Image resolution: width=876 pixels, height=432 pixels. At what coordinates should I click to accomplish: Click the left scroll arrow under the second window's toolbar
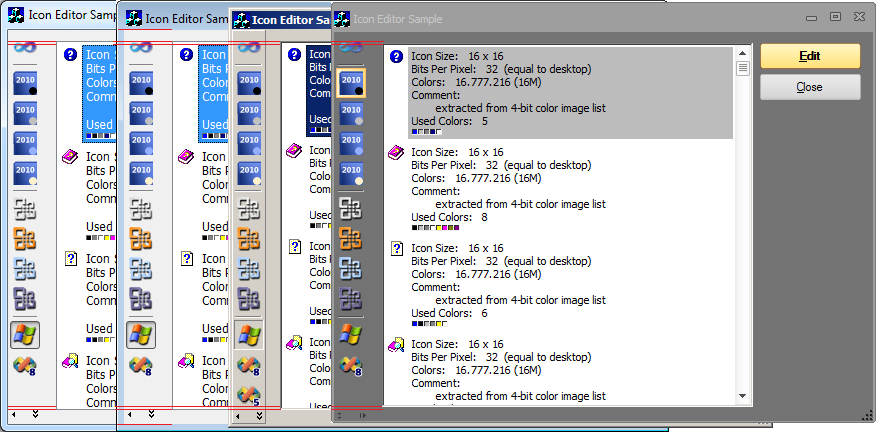130,415
